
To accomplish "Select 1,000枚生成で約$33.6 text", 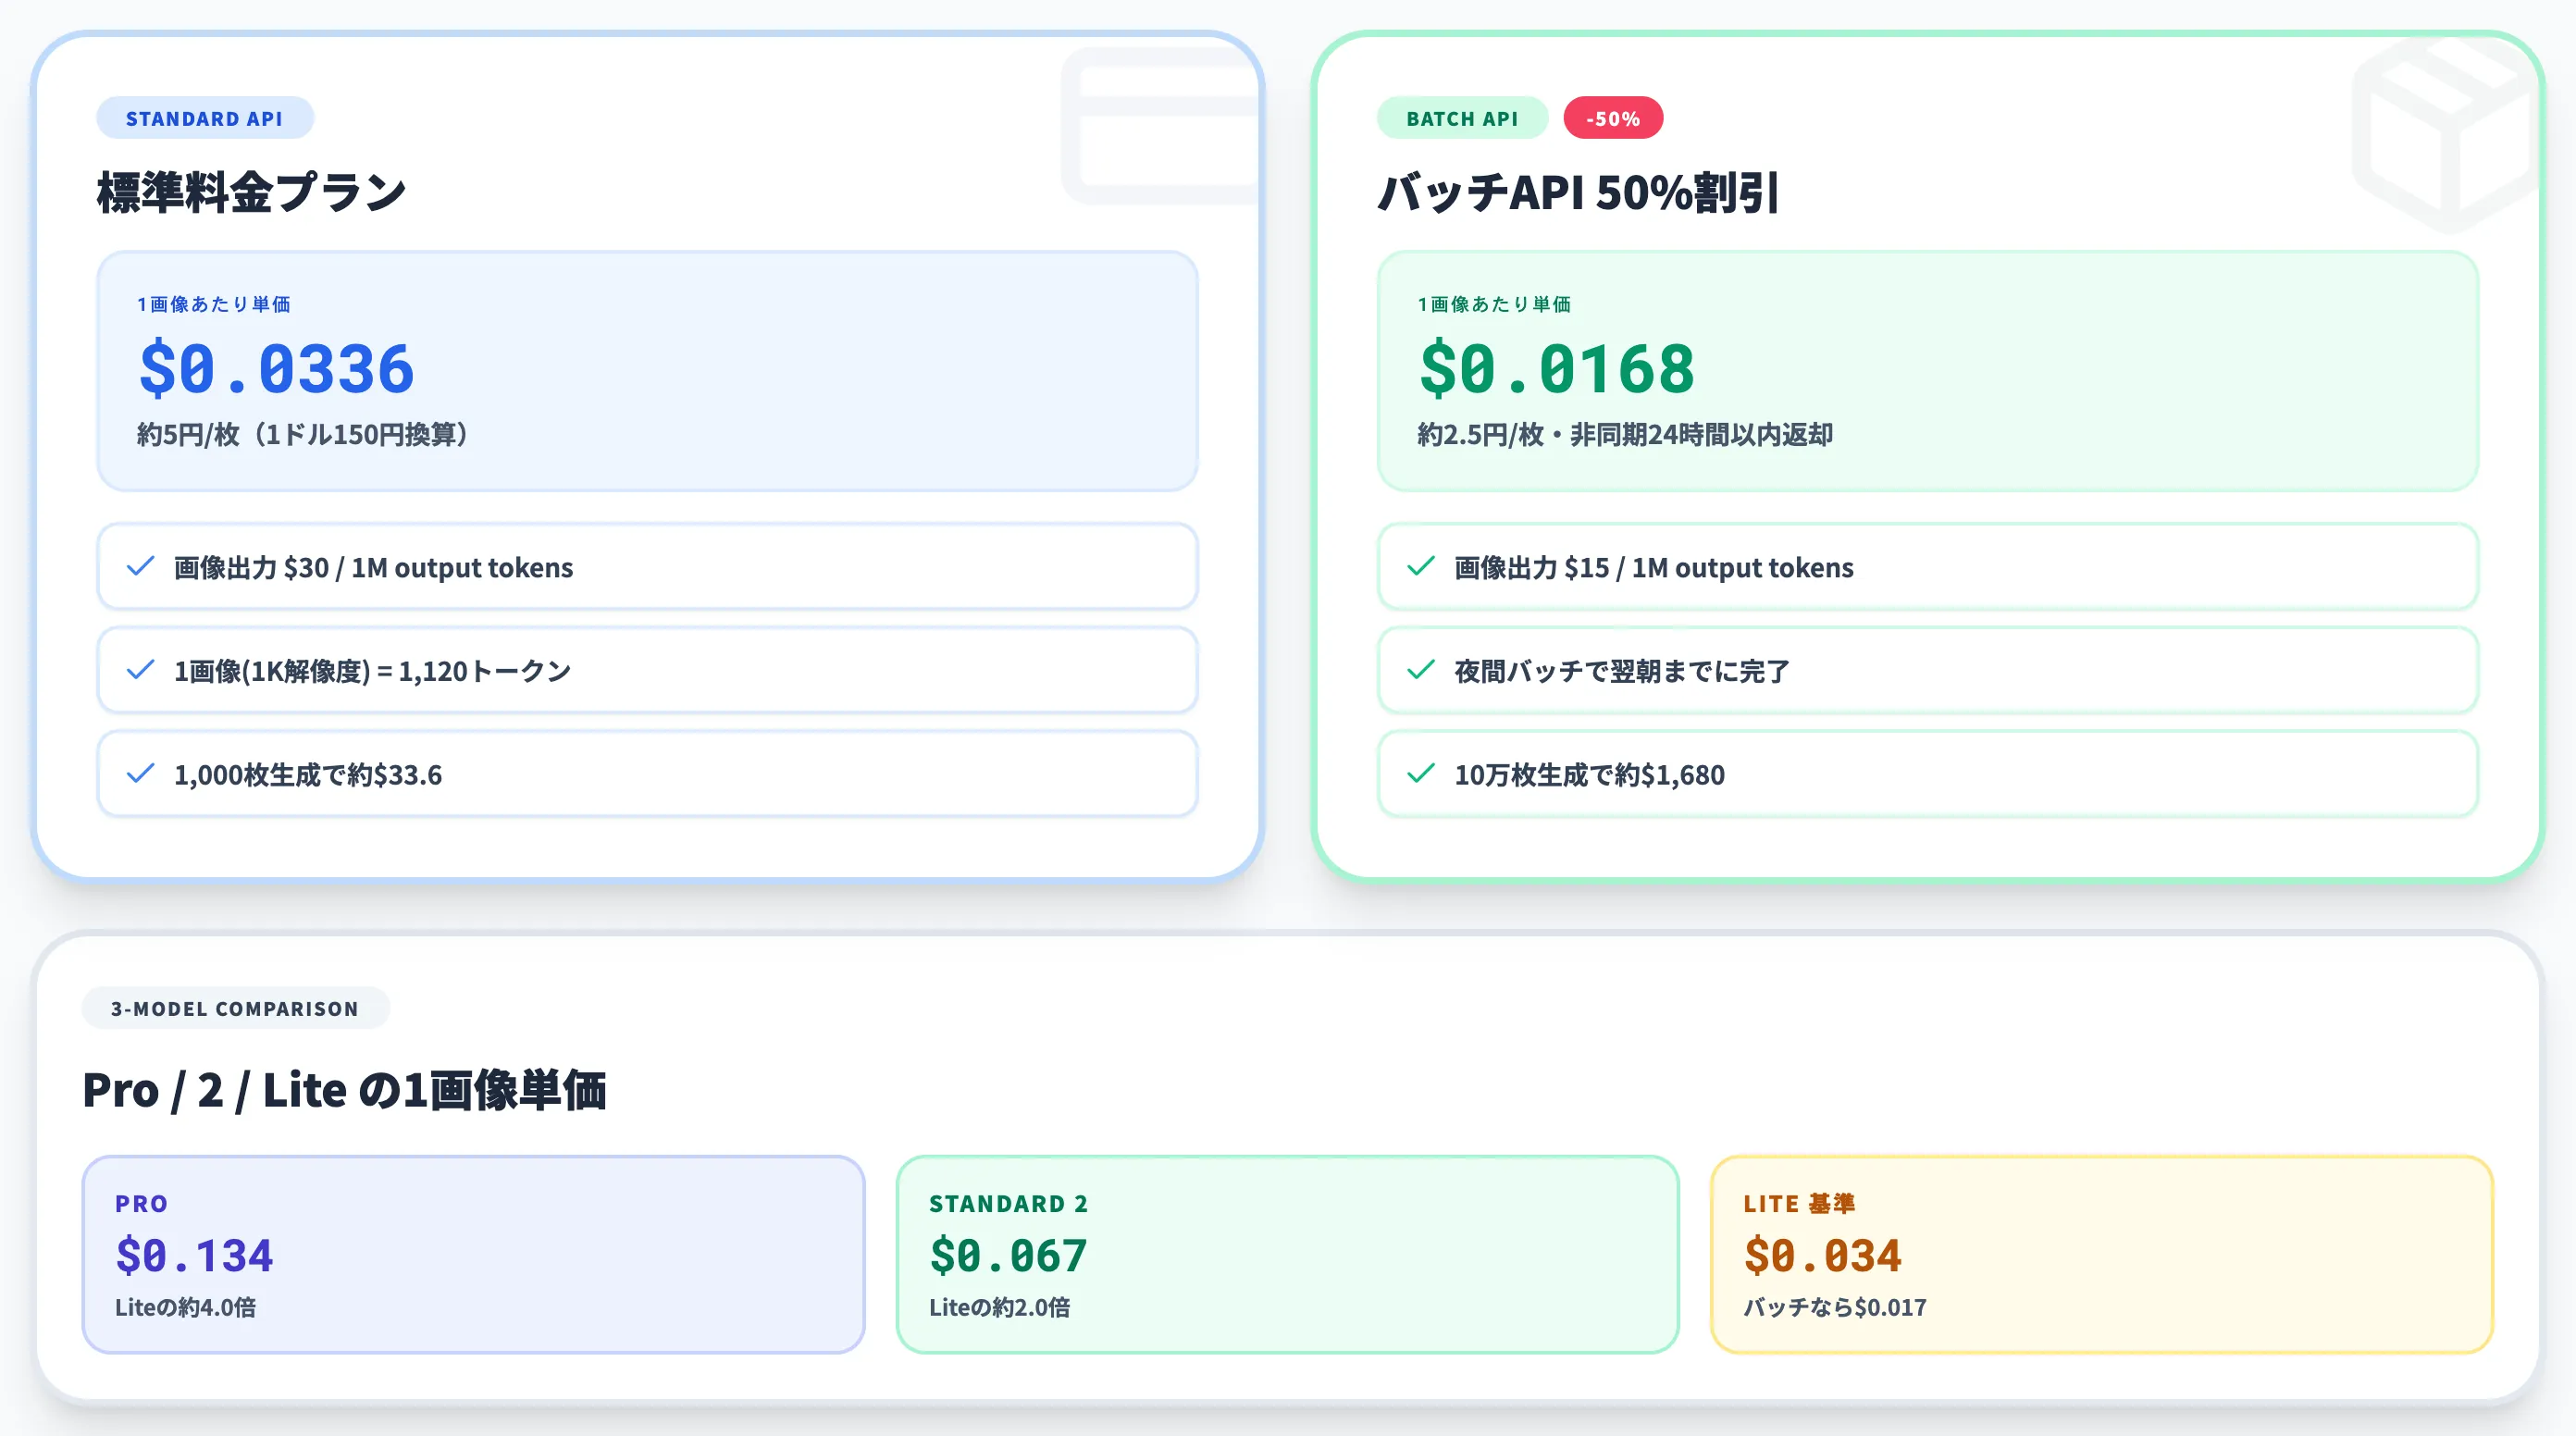I will (308, 775).
